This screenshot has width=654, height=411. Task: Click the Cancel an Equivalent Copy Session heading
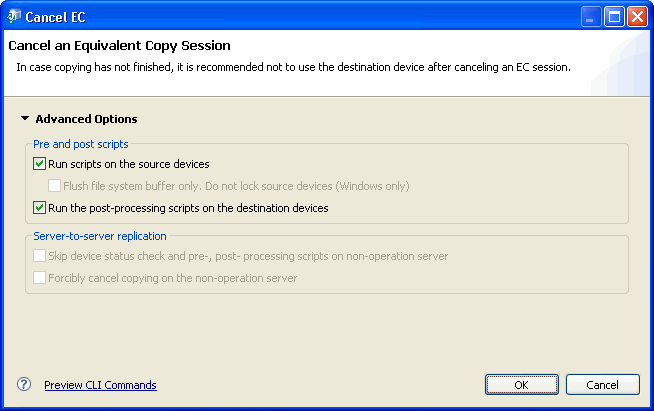[119, 45]
